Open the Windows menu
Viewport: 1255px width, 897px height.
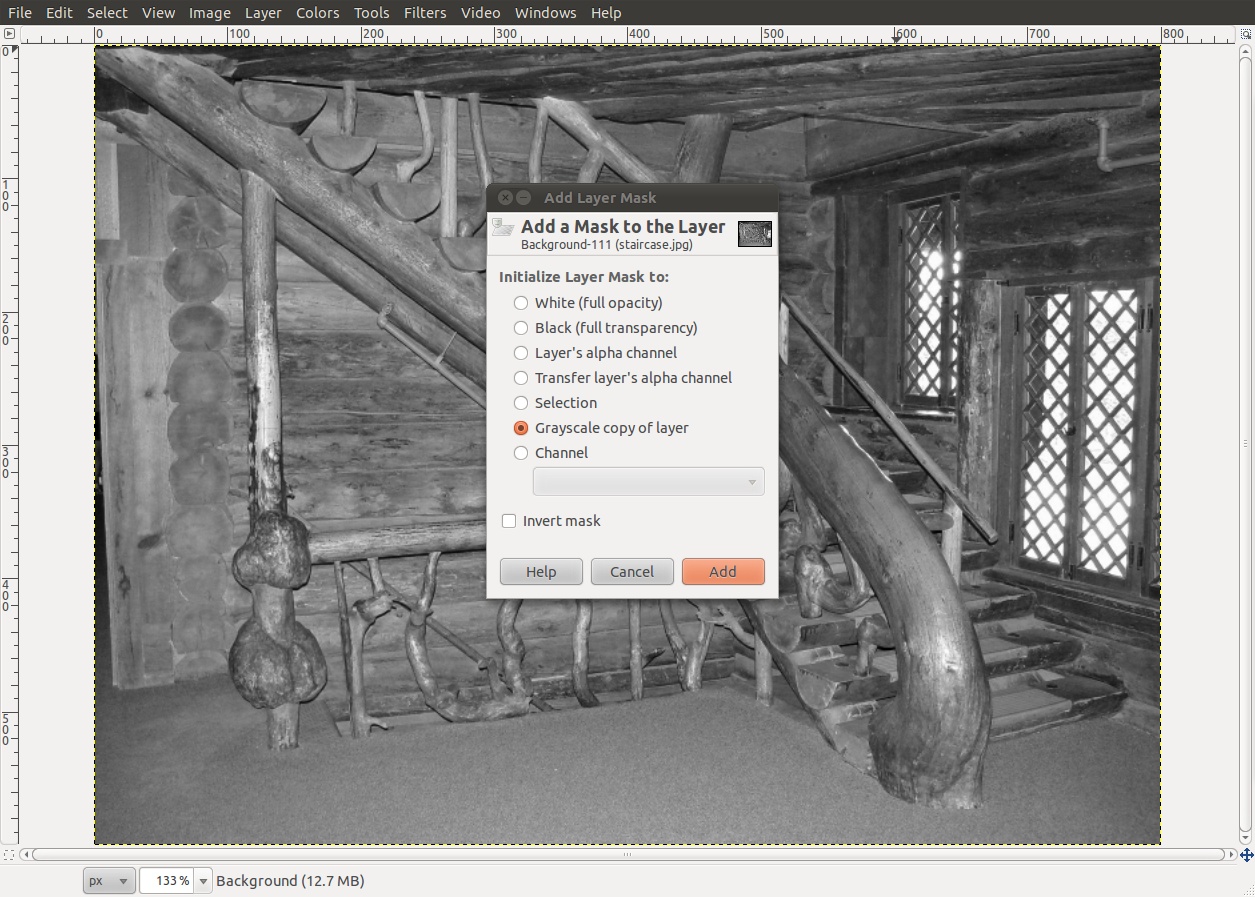546,13
